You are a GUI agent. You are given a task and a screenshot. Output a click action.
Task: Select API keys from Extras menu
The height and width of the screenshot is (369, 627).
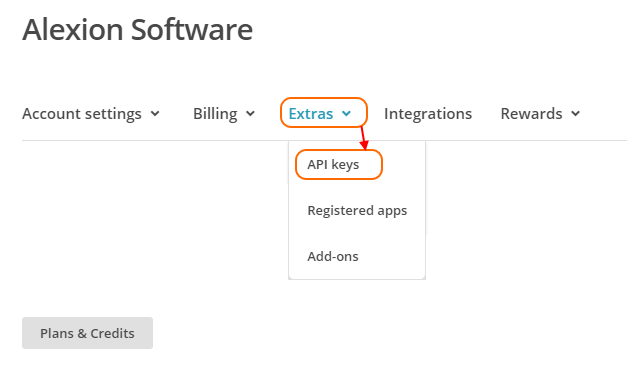coord(333,165)
